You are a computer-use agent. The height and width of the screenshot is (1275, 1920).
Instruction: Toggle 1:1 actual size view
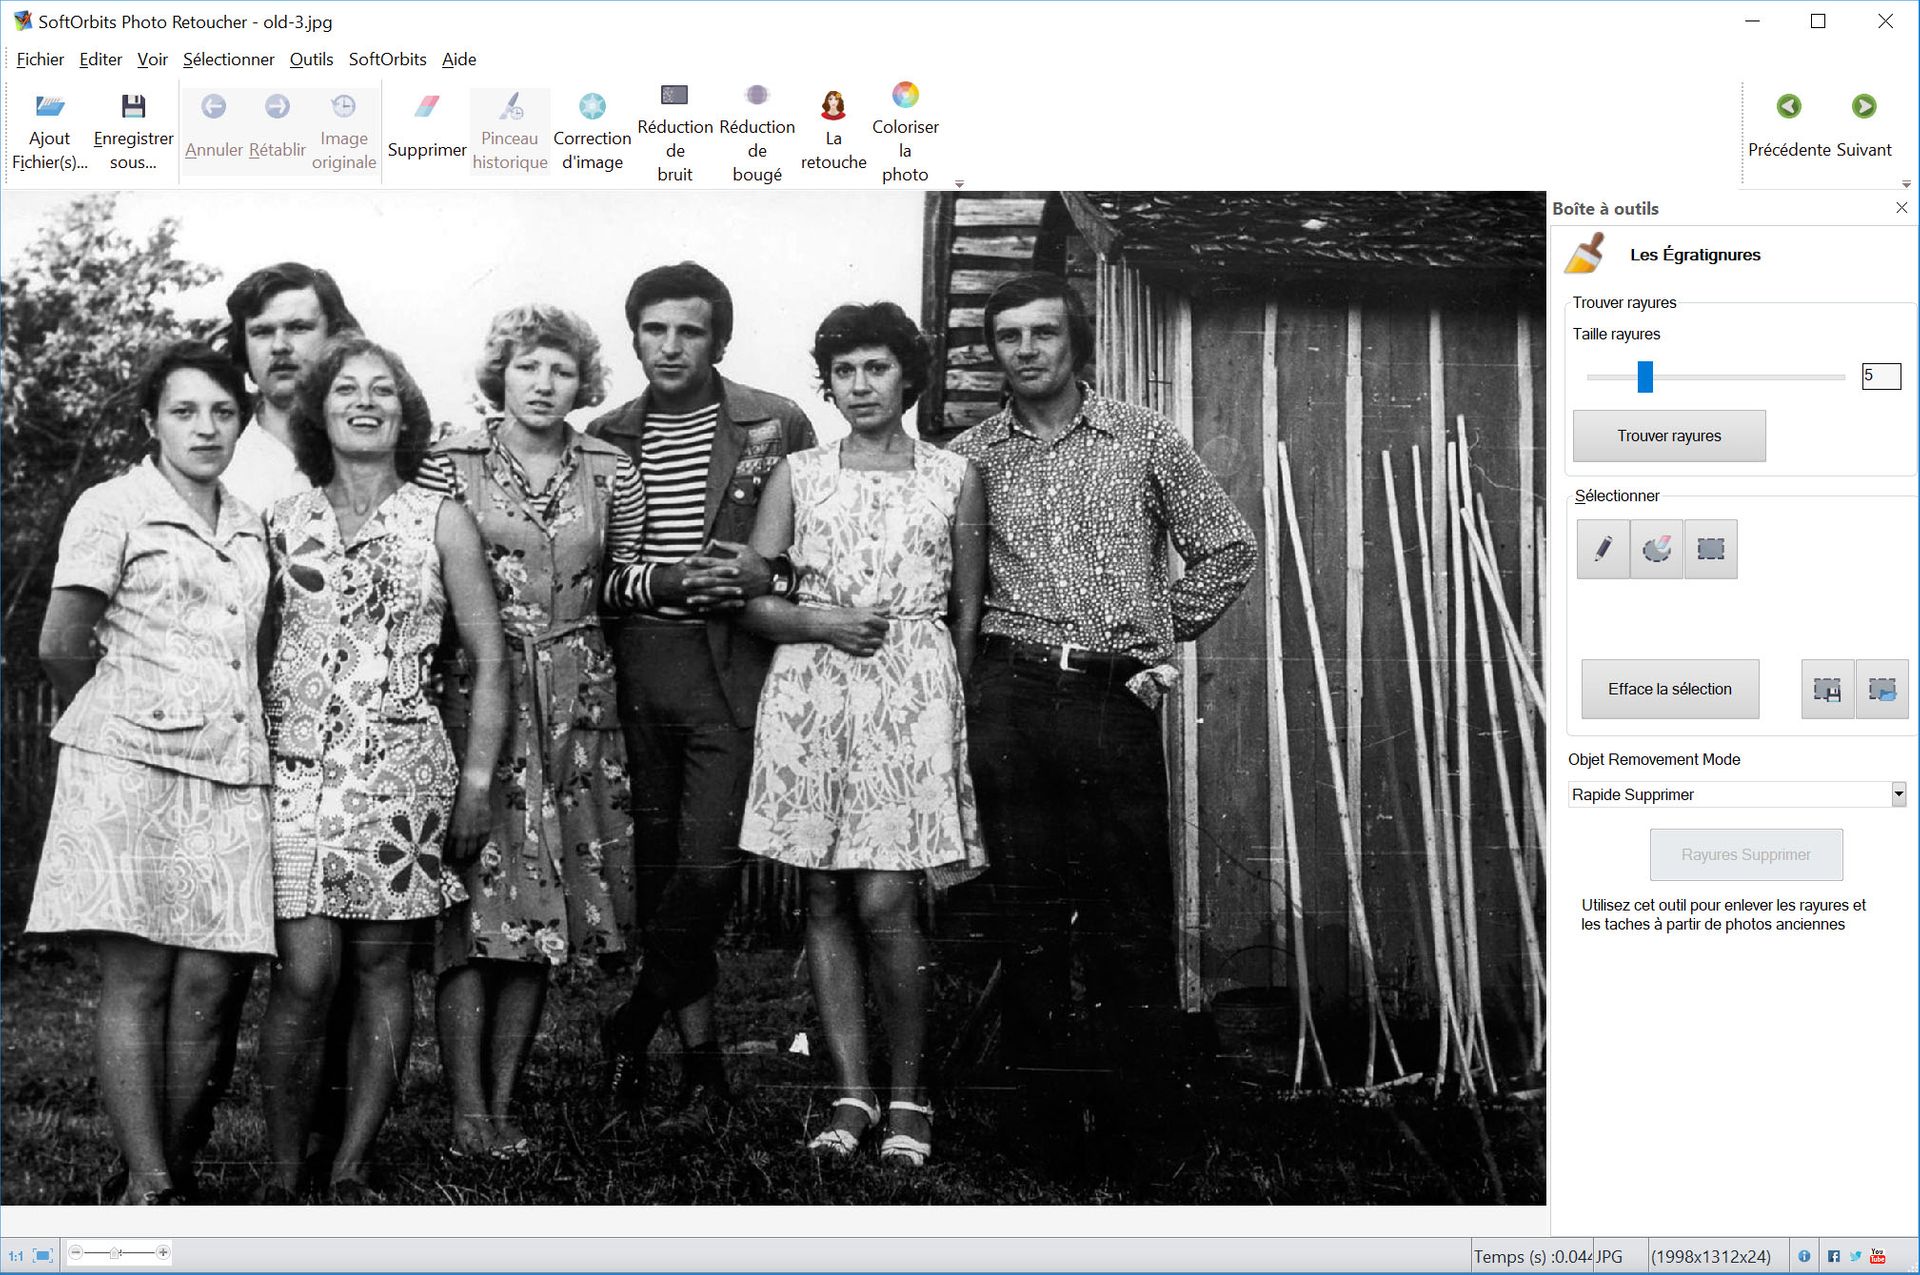click(16, 1256)
